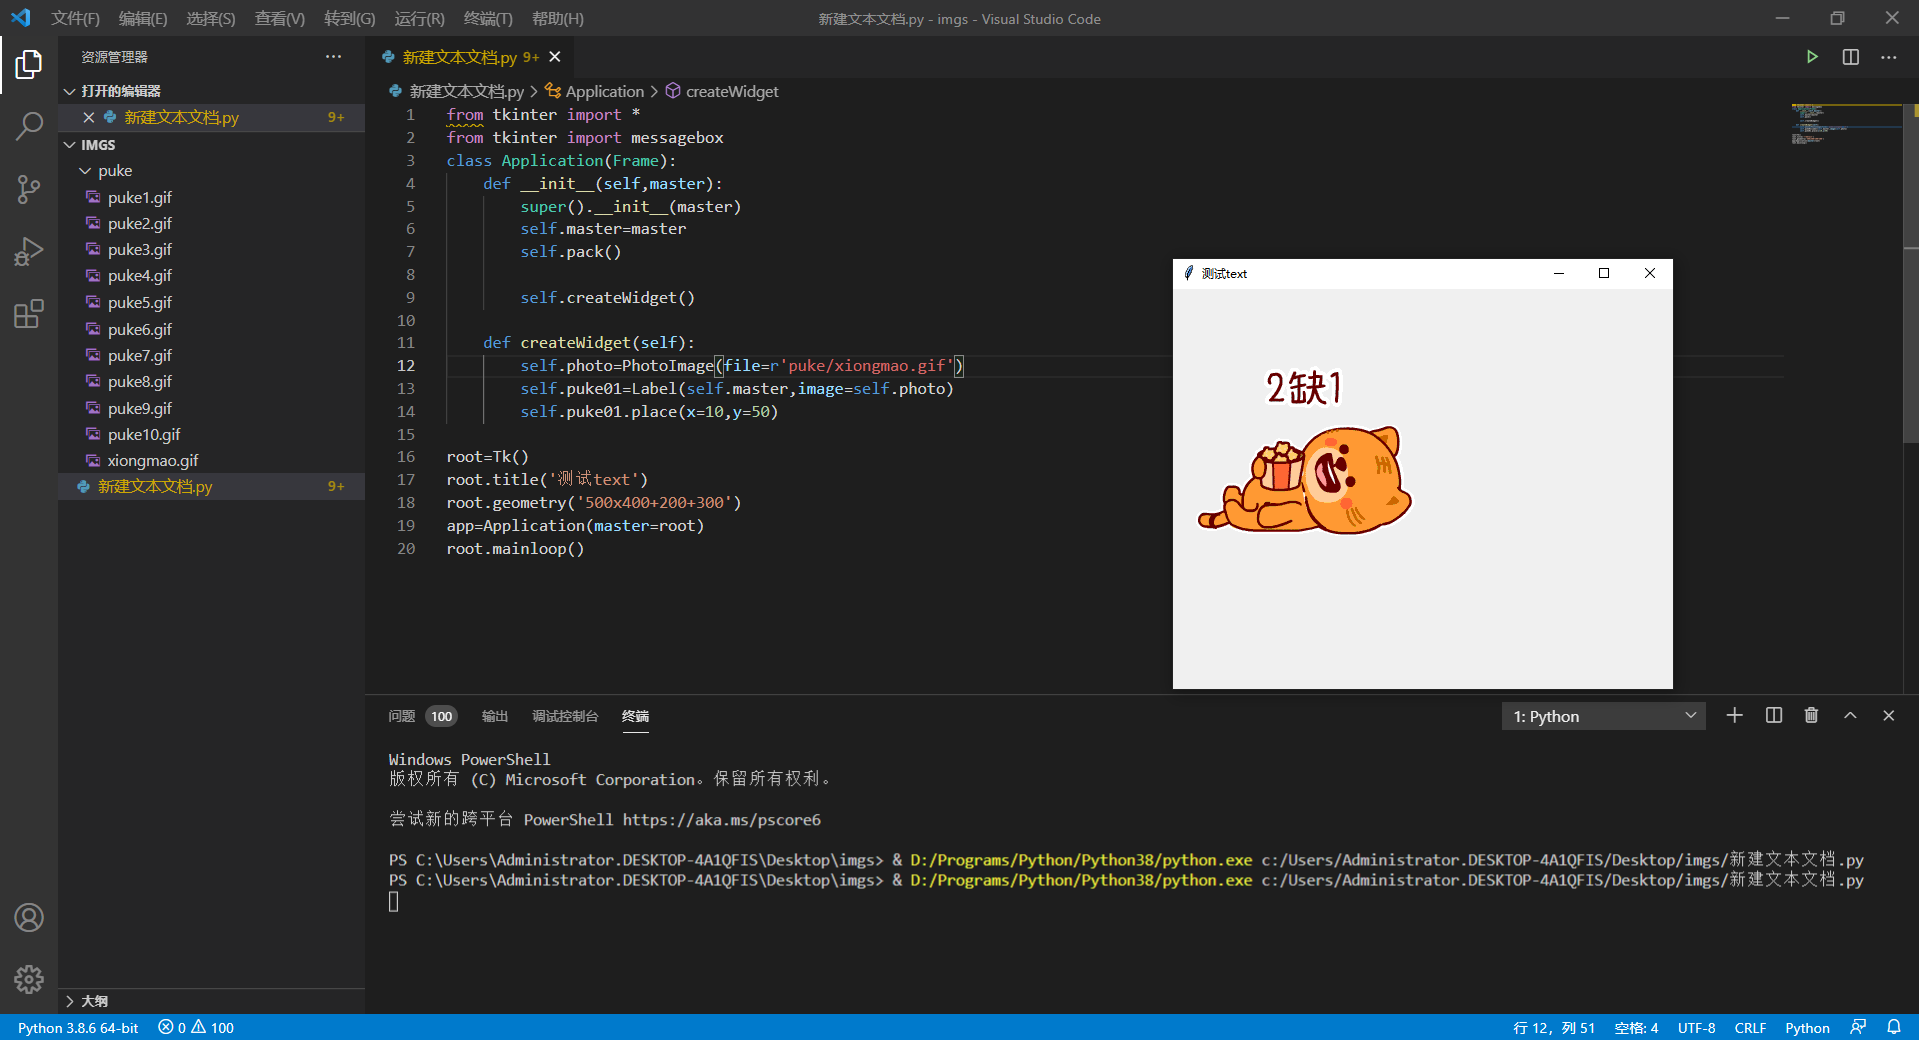Open the 终端(T) menu
This screenshot has height=1040, width=1919.
tap(488, 18)
